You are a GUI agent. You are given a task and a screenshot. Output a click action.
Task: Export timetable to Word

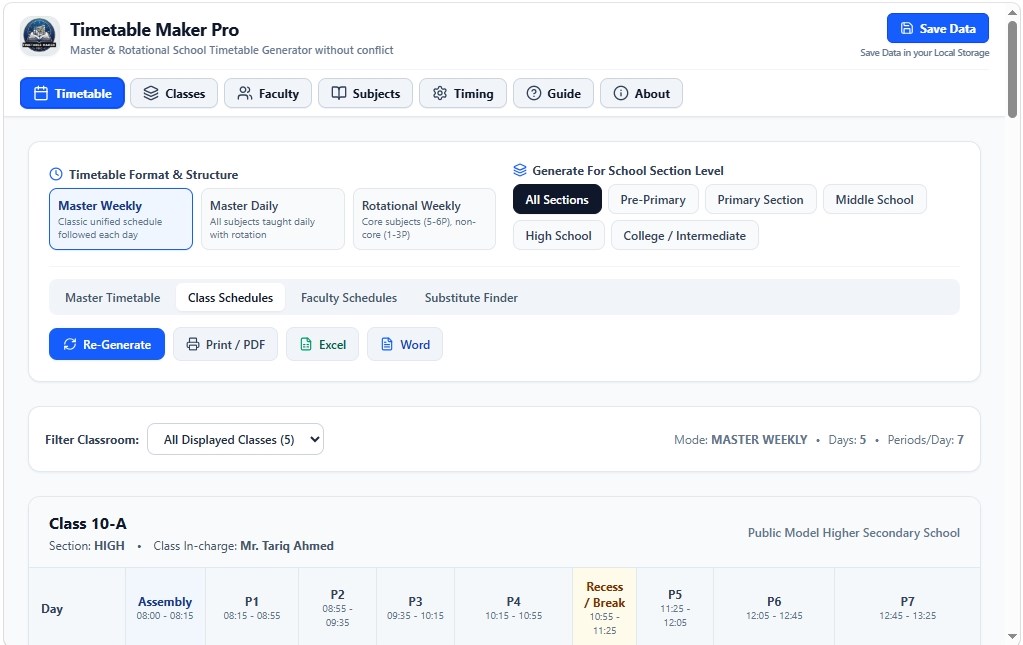tap(405, 344)
